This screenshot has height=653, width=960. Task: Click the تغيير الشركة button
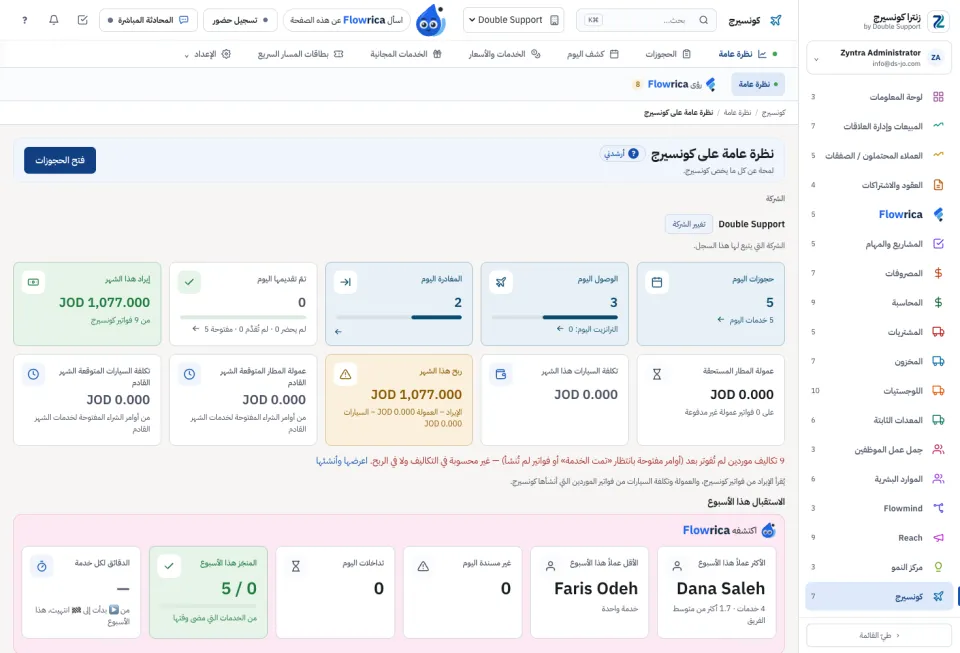point(689,224)
